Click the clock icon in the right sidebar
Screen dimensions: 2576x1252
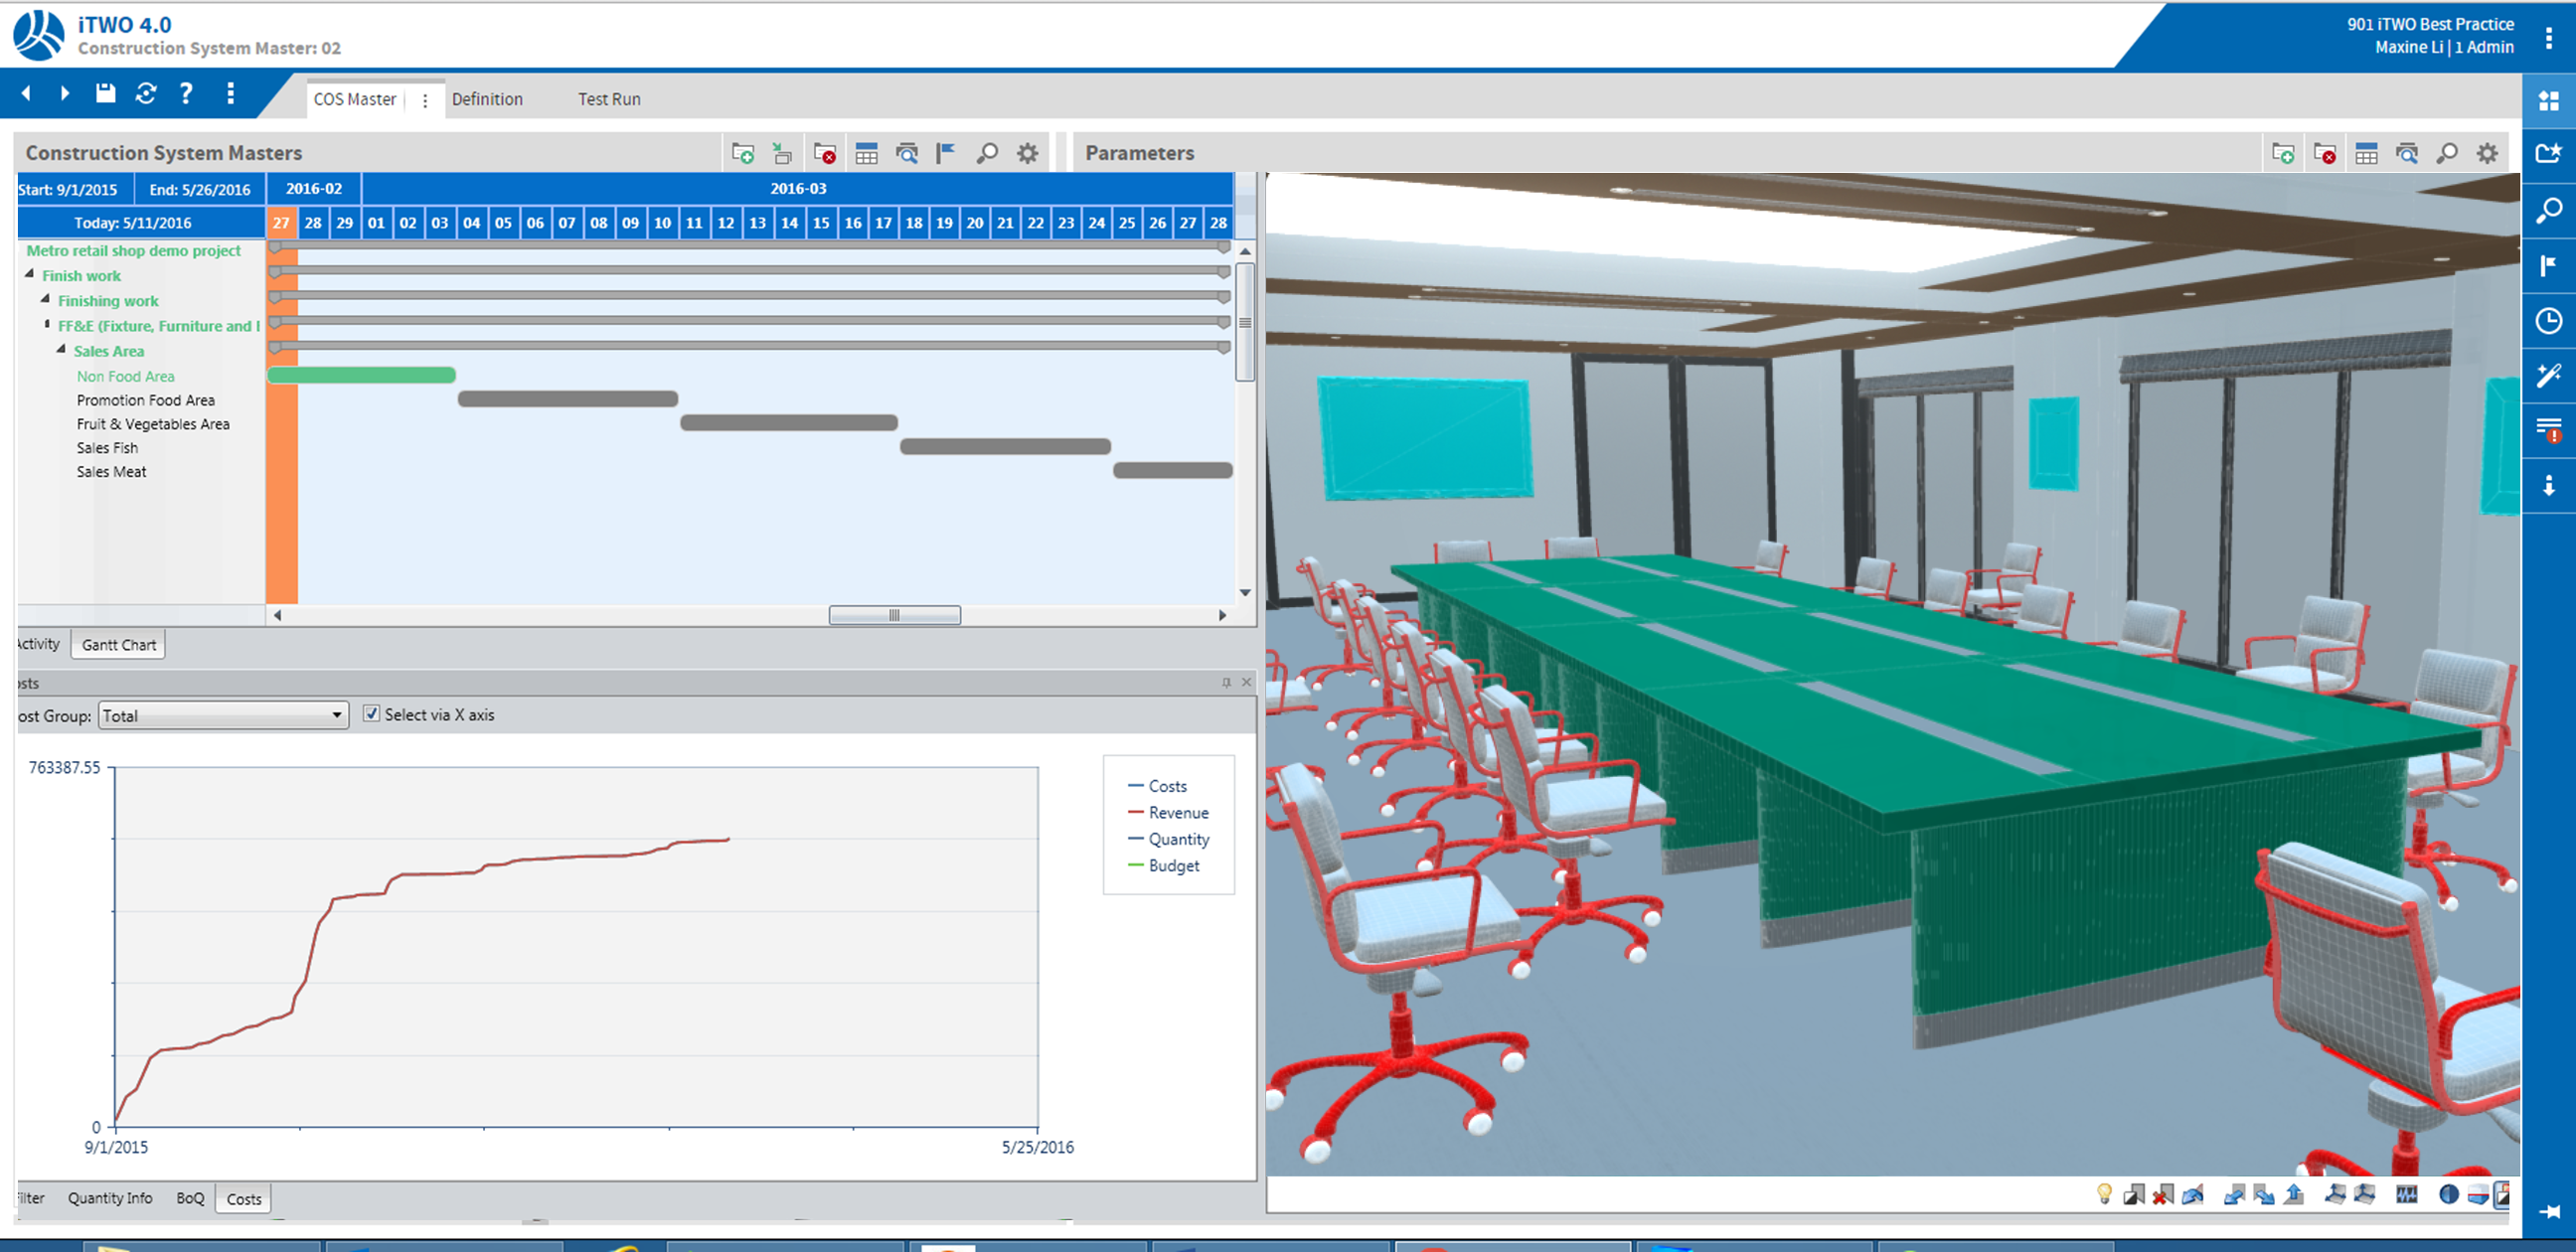(2549, 320)
